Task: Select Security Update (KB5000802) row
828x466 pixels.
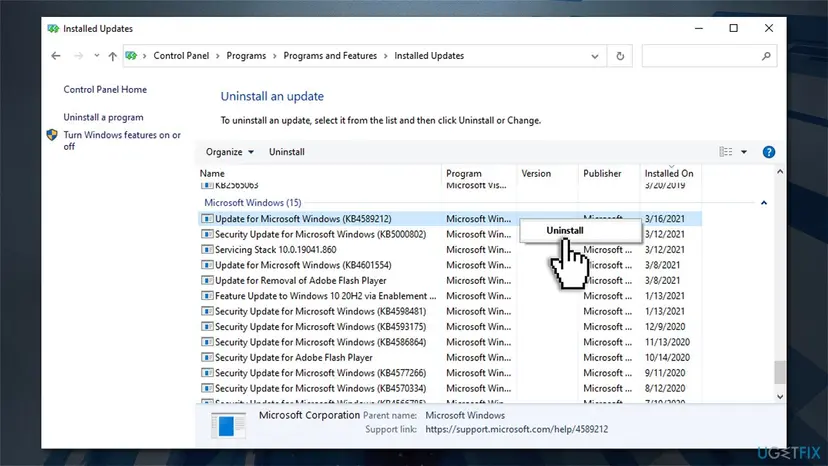Action: (450, 234)
